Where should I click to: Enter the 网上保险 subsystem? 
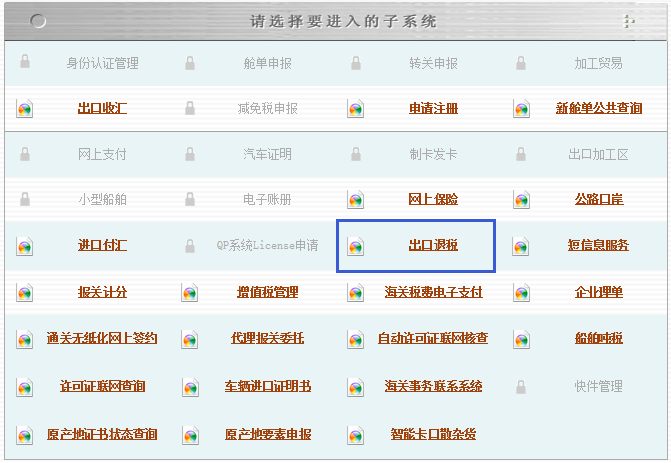click(x=433, y=199)
